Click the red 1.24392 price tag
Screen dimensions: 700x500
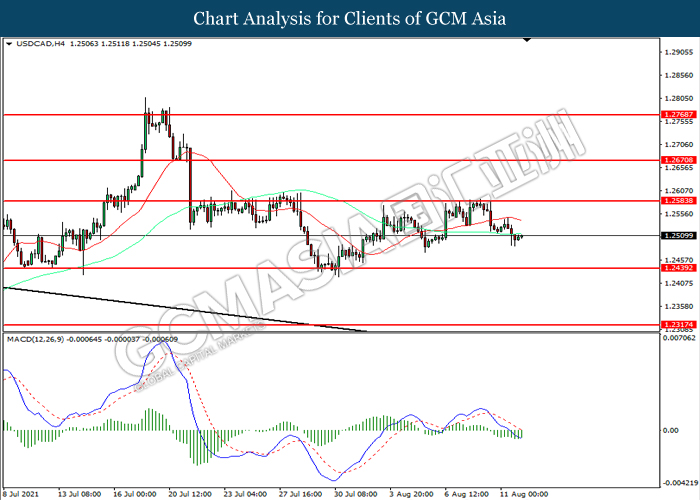[x=678, y=269]
